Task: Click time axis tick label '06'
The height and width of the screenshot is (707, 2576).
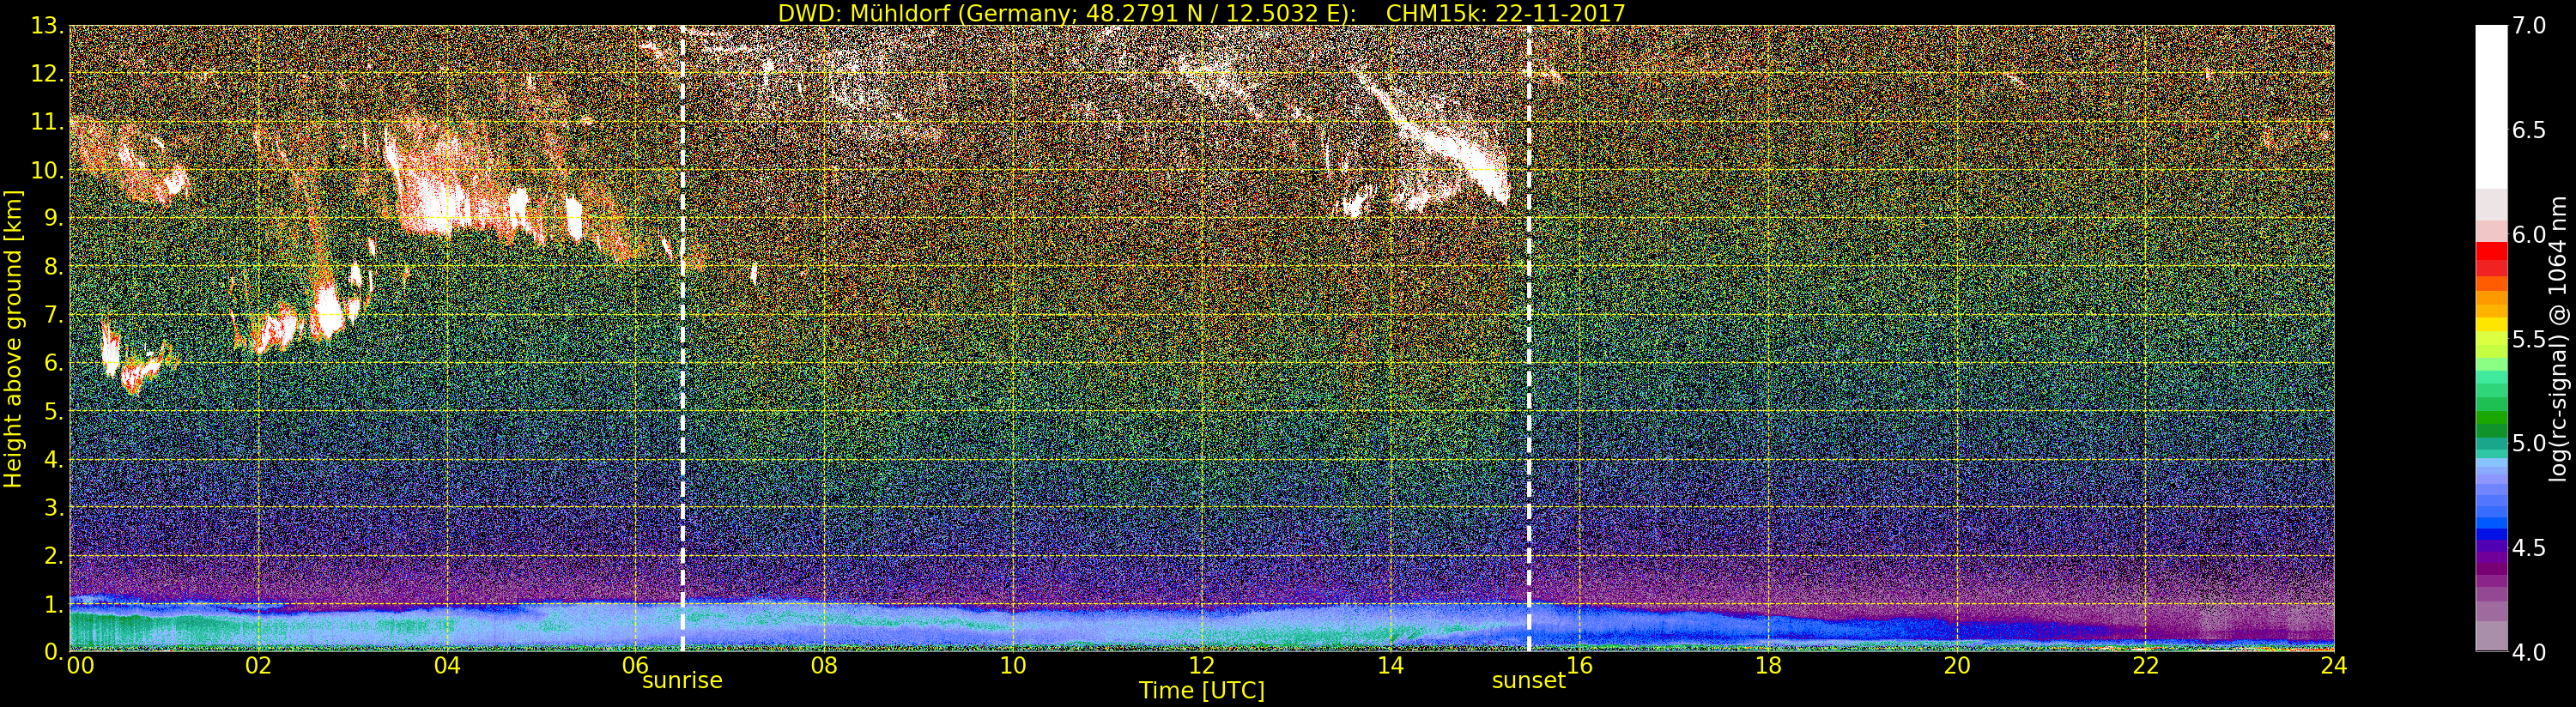Action: [636, 666]
